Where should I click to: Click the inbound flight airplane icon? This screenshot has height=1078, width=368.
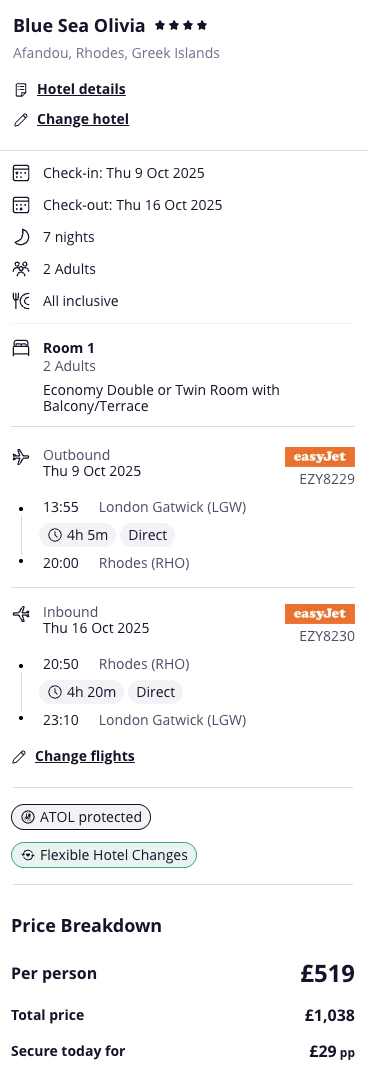point(21,613)
